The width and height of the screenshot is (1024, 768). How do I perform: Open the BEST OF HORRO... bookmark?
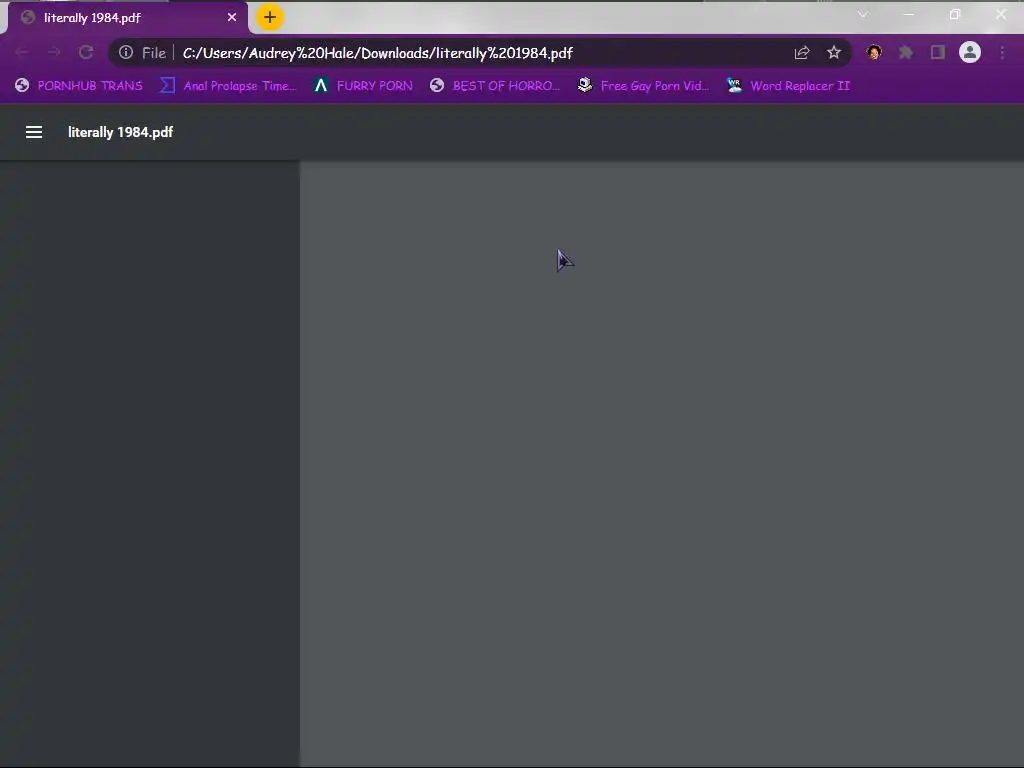tap(495, 86)
